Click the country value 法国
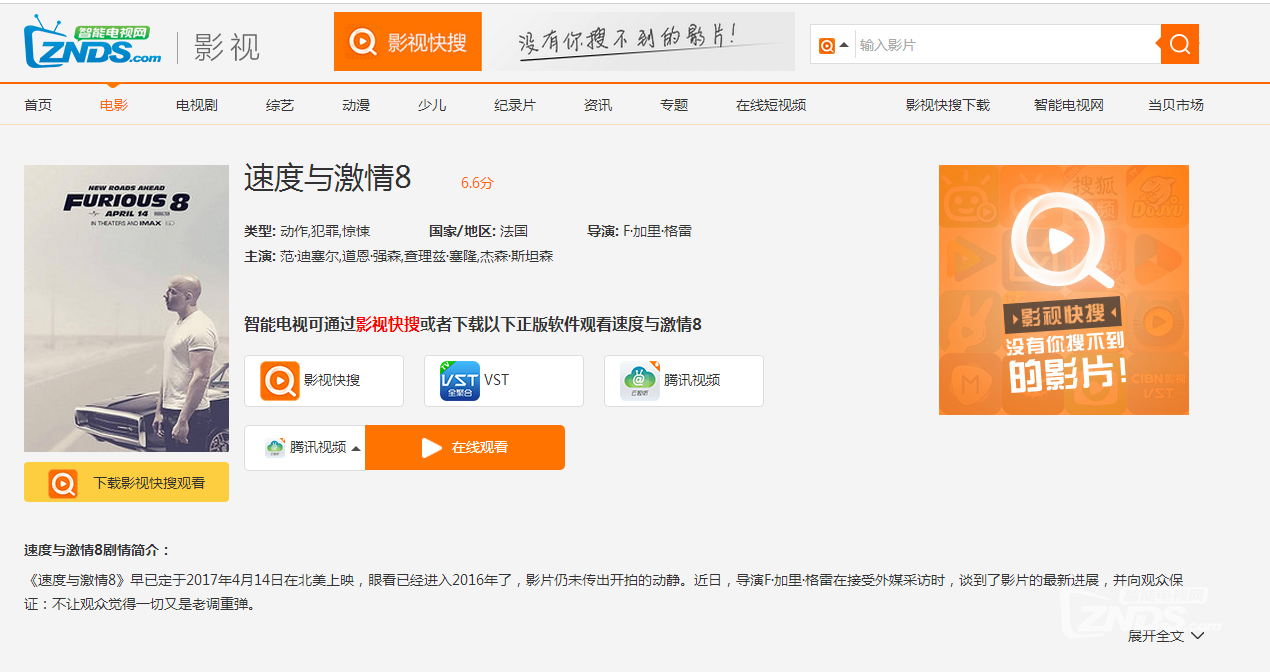Image resolution: width=1270 pixels, height=672 pixels. [514, 231]
